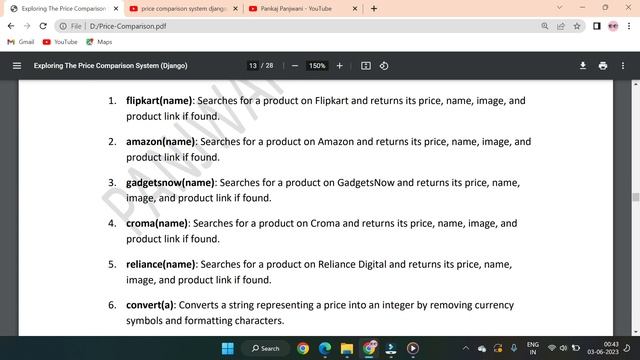
Task: Bookmark this tab with the star
Action: [x=577, y=26]
